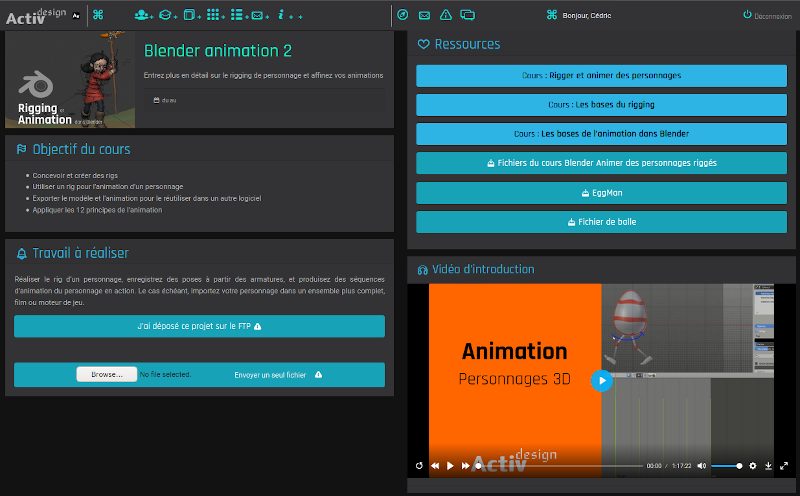Click the bell icon beside Travail à réaliser

pos(21,254)
